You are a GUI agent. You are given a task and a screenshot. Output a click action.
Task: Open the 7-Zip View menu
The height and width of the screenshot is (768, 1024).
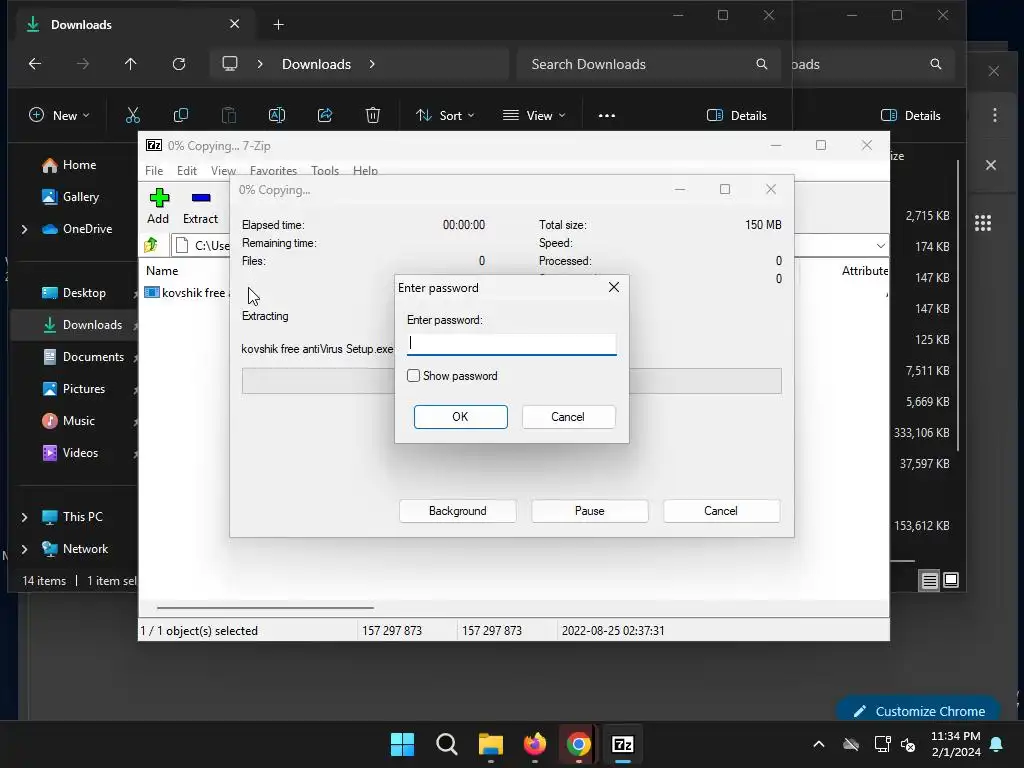(x=223, y=170)
